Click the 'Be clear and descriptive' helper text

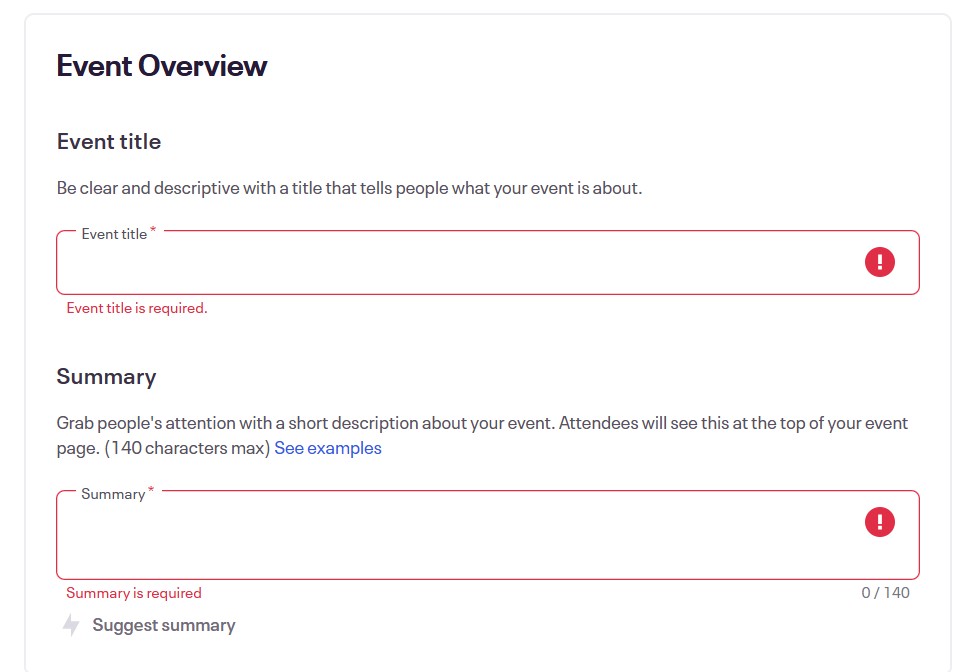tap(349, 188)
